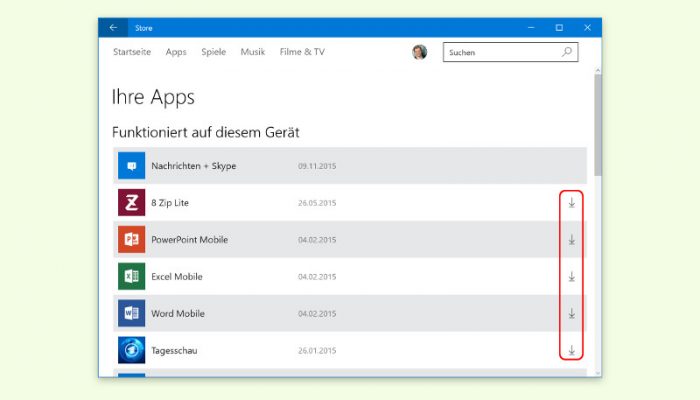The width and height of the screenshot is (700, 400).
Task: Minimize the Store window
Action: click(531, 28)
